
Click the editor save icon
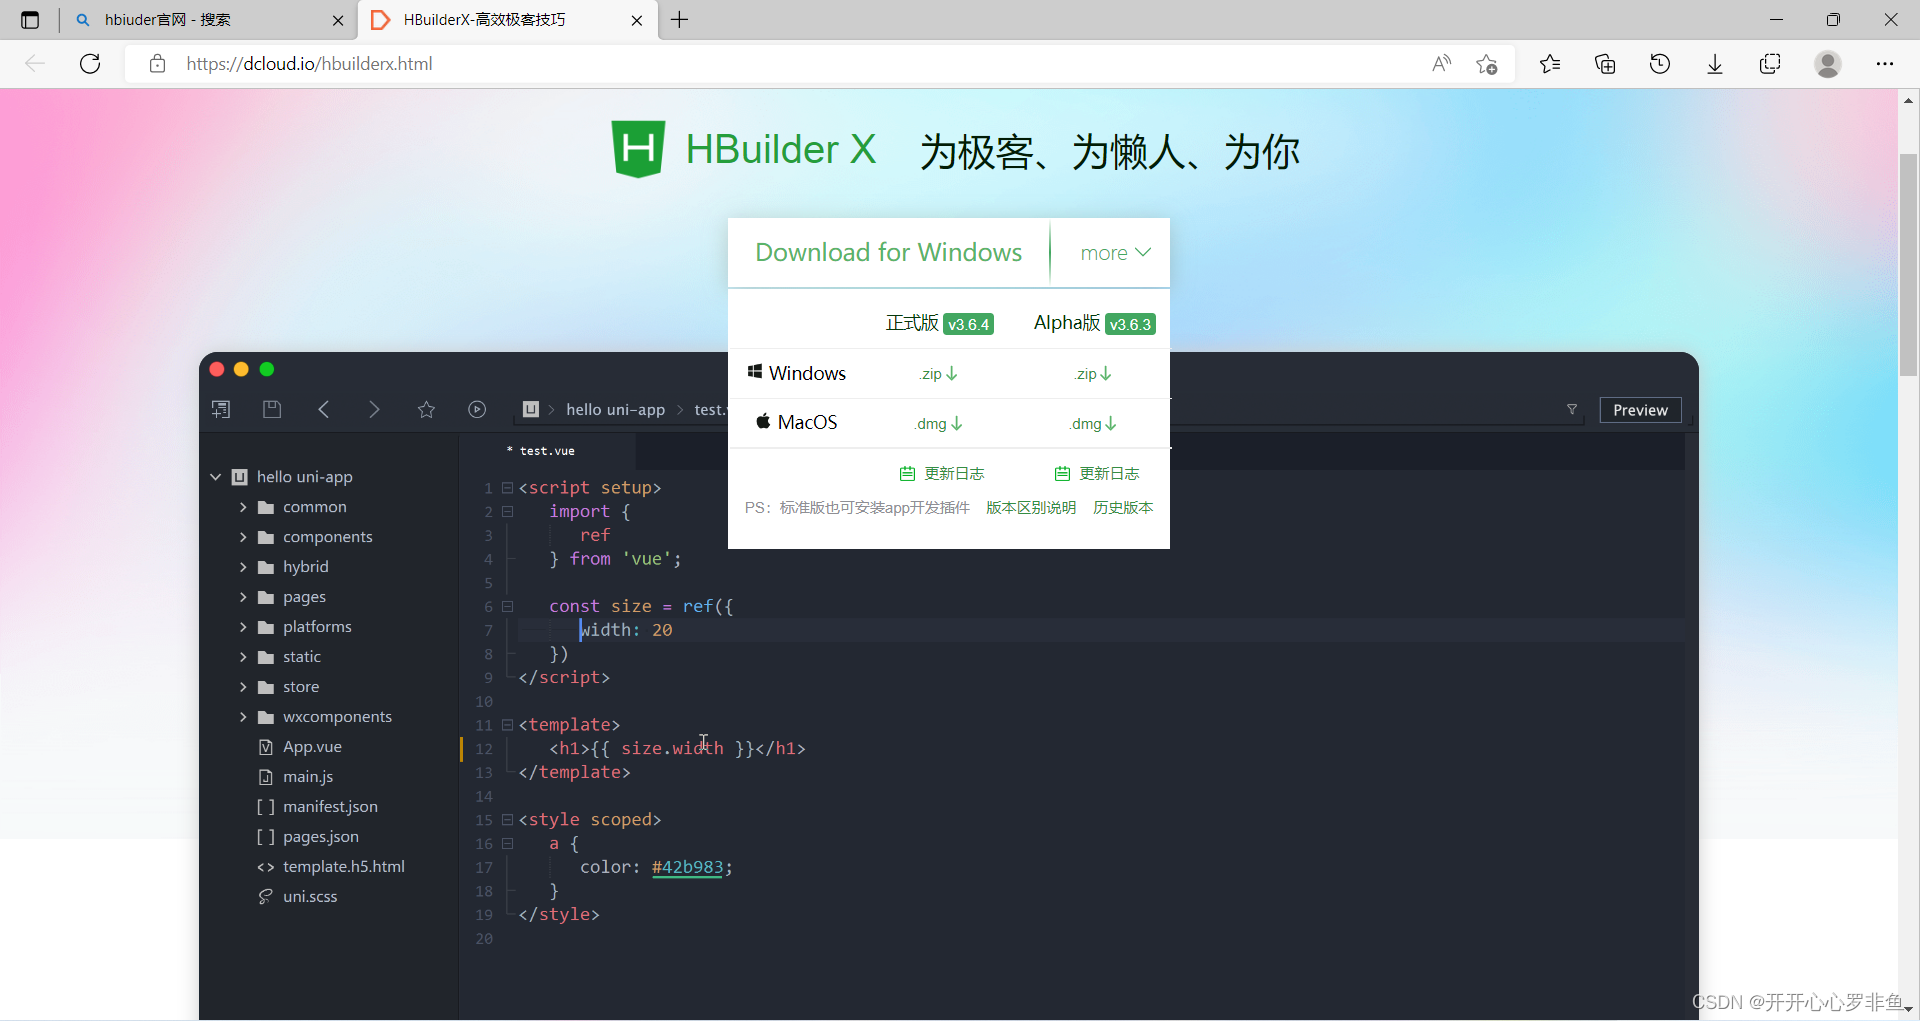pos(272,409)
